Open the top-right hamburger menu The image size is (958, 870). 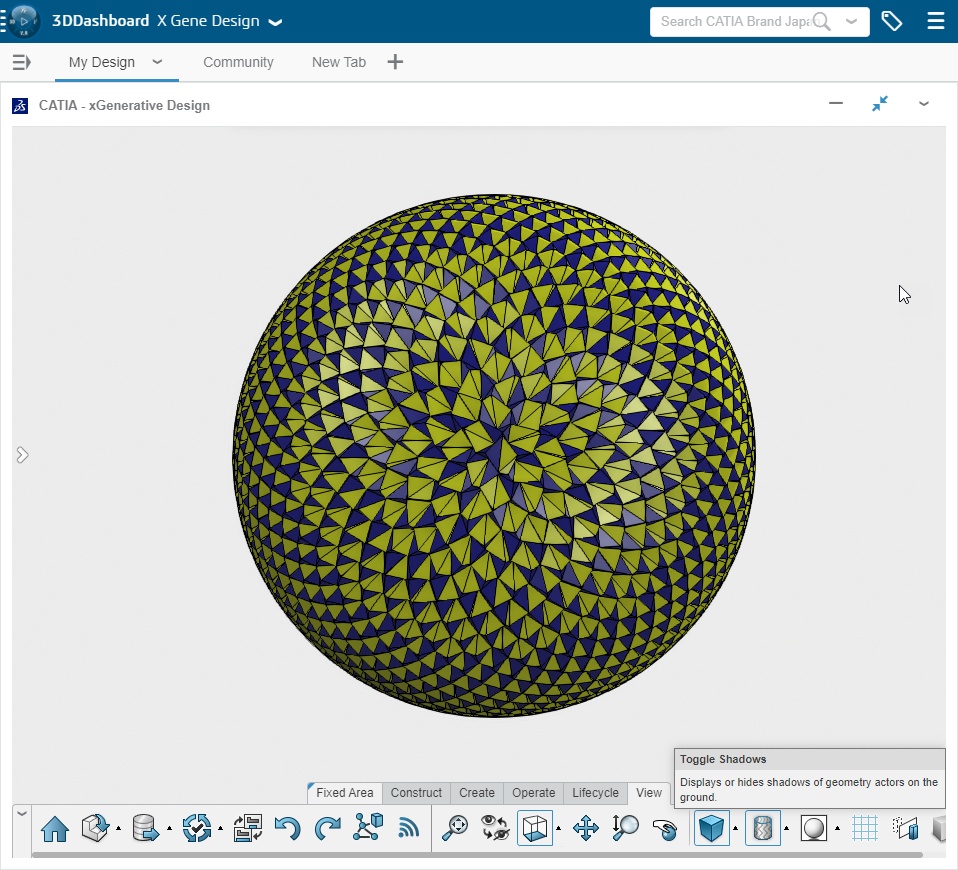click(x=936, y=21)
